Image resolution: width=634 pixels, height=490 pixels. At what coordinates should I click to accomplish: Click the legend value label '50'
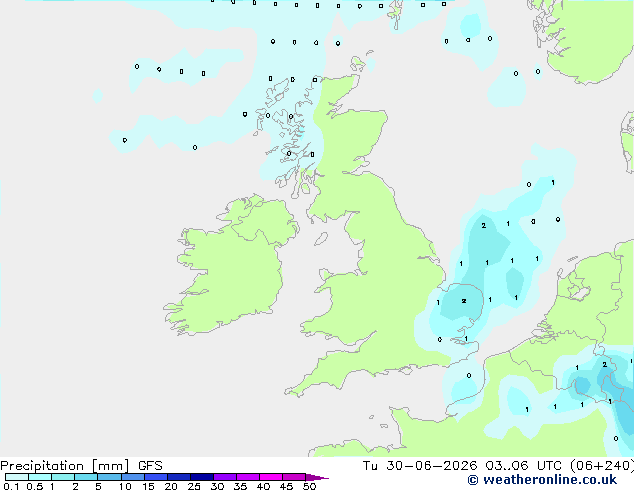point(309,486)
